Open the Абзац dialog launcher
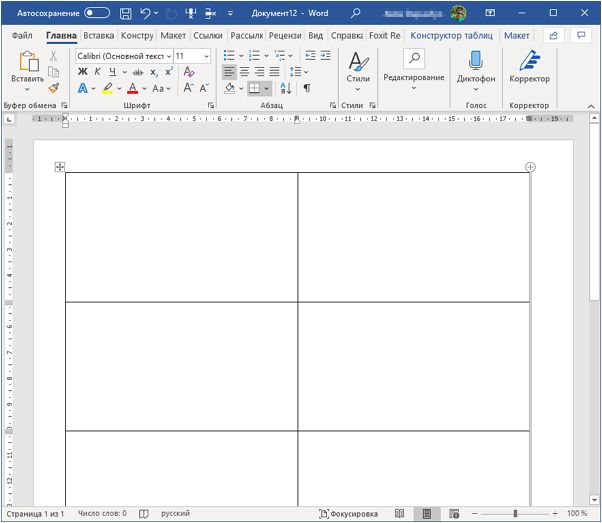Screen dimensions: 602x523 [x=332, y=105]
